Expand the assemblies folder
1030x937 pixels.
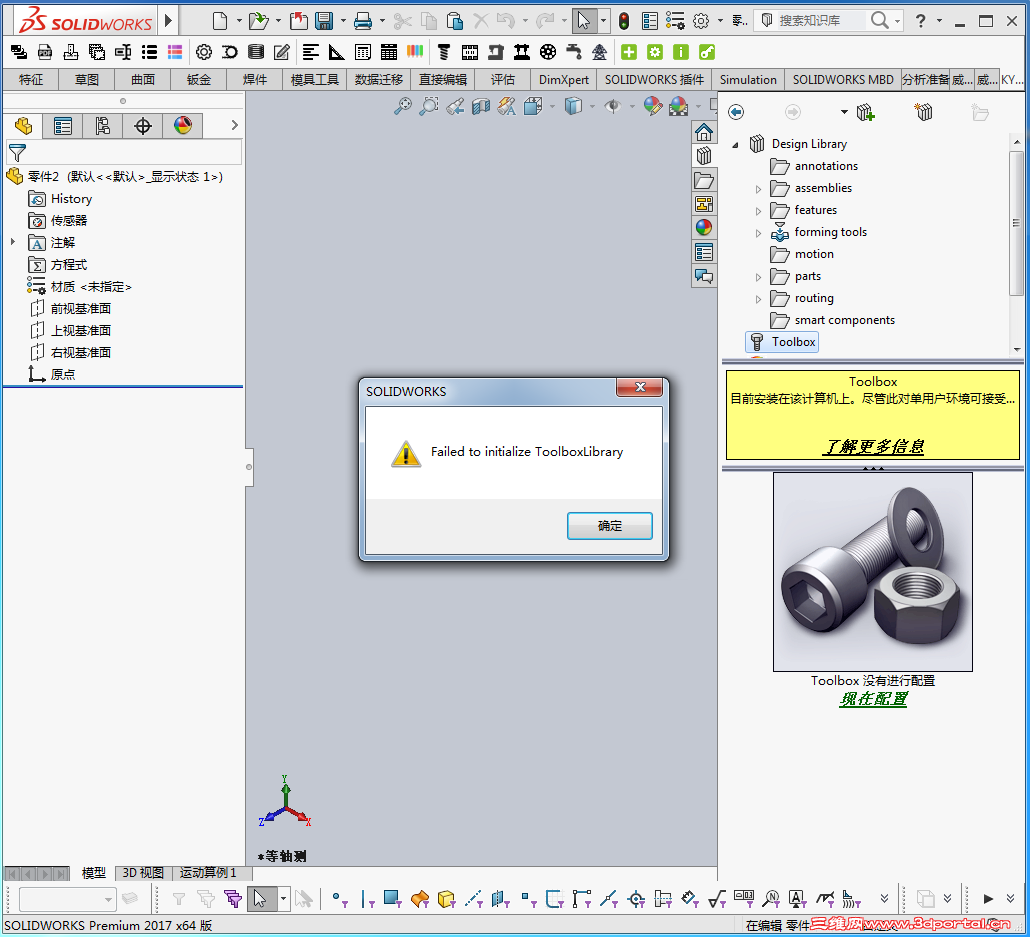click(x=758, y=189)
